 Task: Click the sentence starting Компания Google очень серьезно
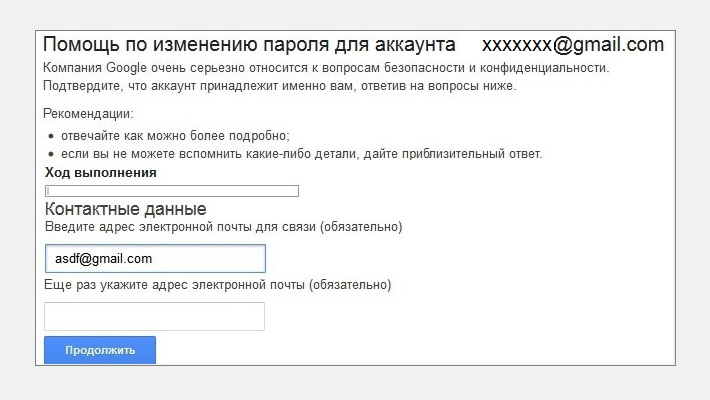click(326, 68)
